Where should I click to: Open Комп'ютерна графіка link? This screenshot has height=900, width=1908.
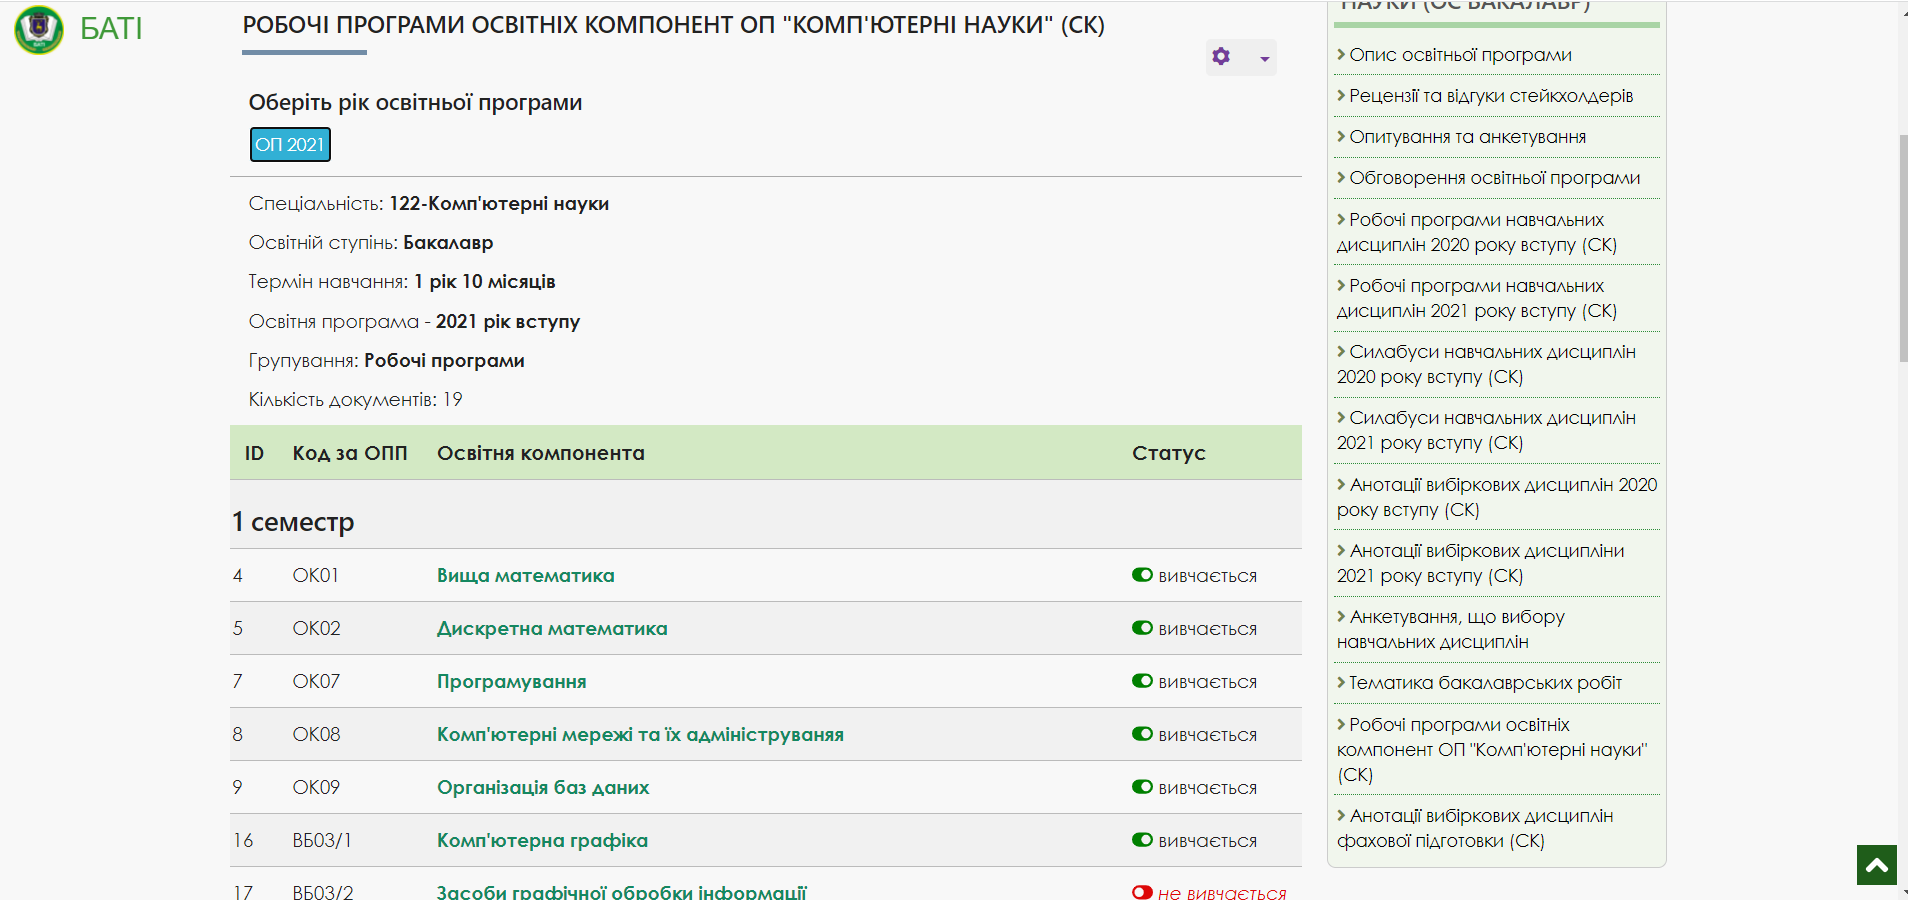[542, 840]
